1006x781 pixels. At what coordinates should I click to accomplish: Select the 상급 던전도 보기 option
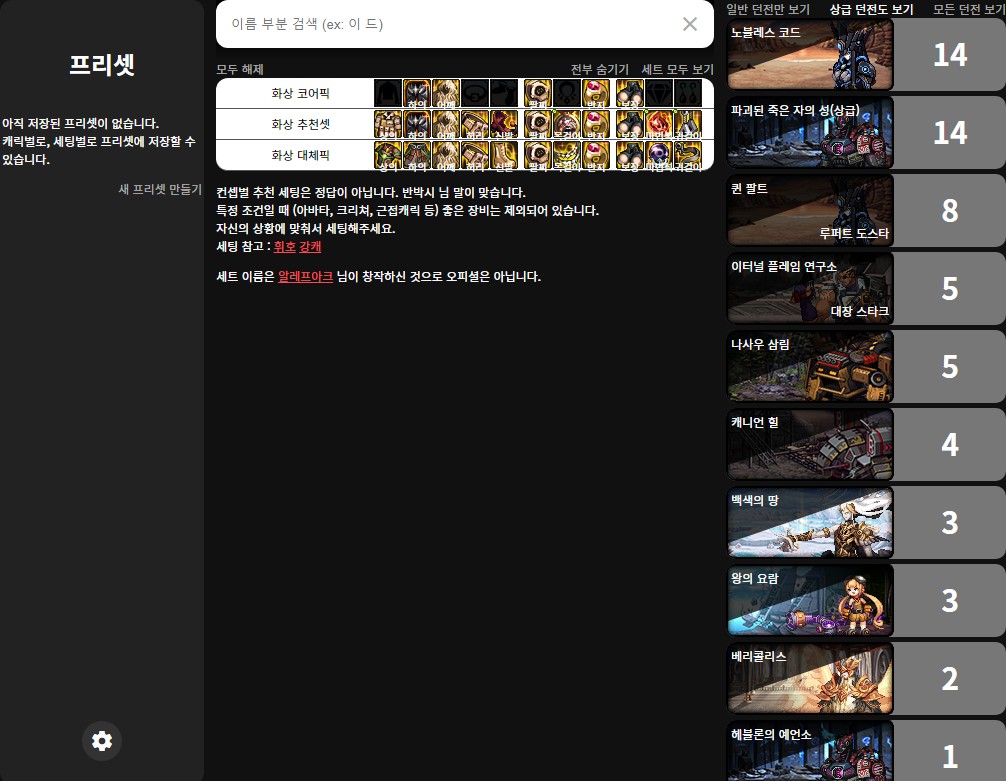[871, 9]
